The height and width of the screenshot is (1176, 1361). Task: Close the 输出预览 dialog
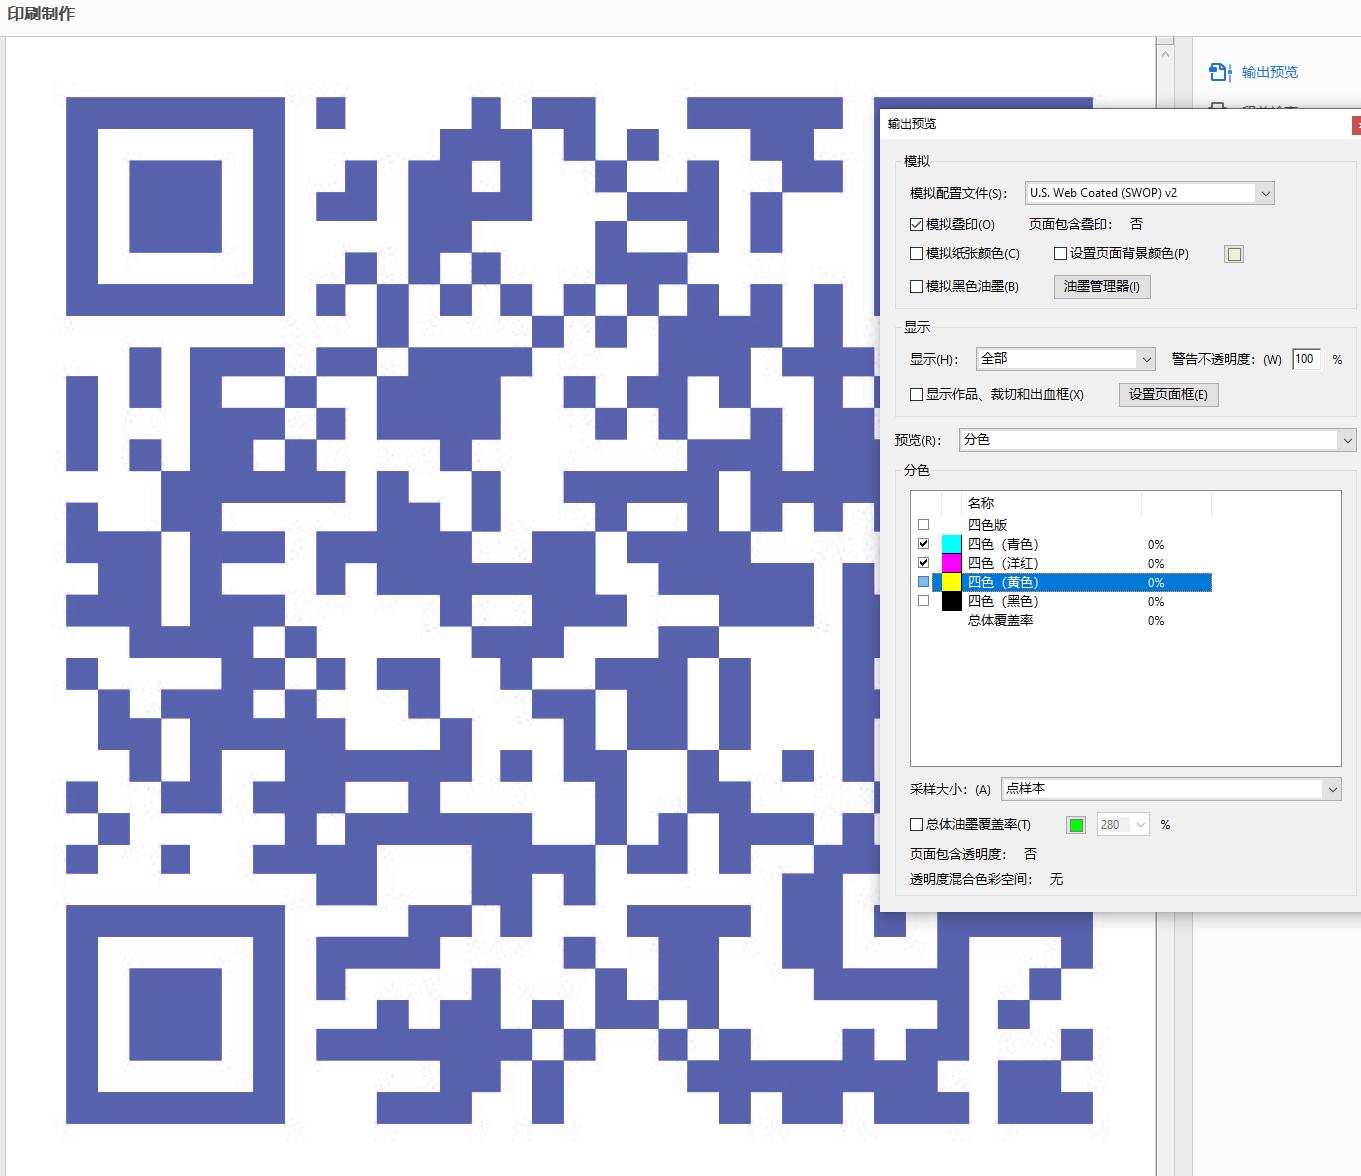point(1356,125)
